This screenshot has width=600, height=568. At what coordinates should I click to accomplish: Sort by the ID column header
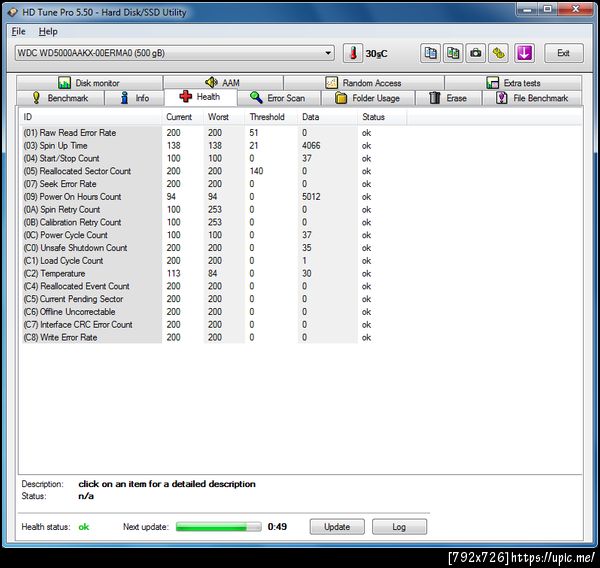pyautogui.click(x=91, y=117)
